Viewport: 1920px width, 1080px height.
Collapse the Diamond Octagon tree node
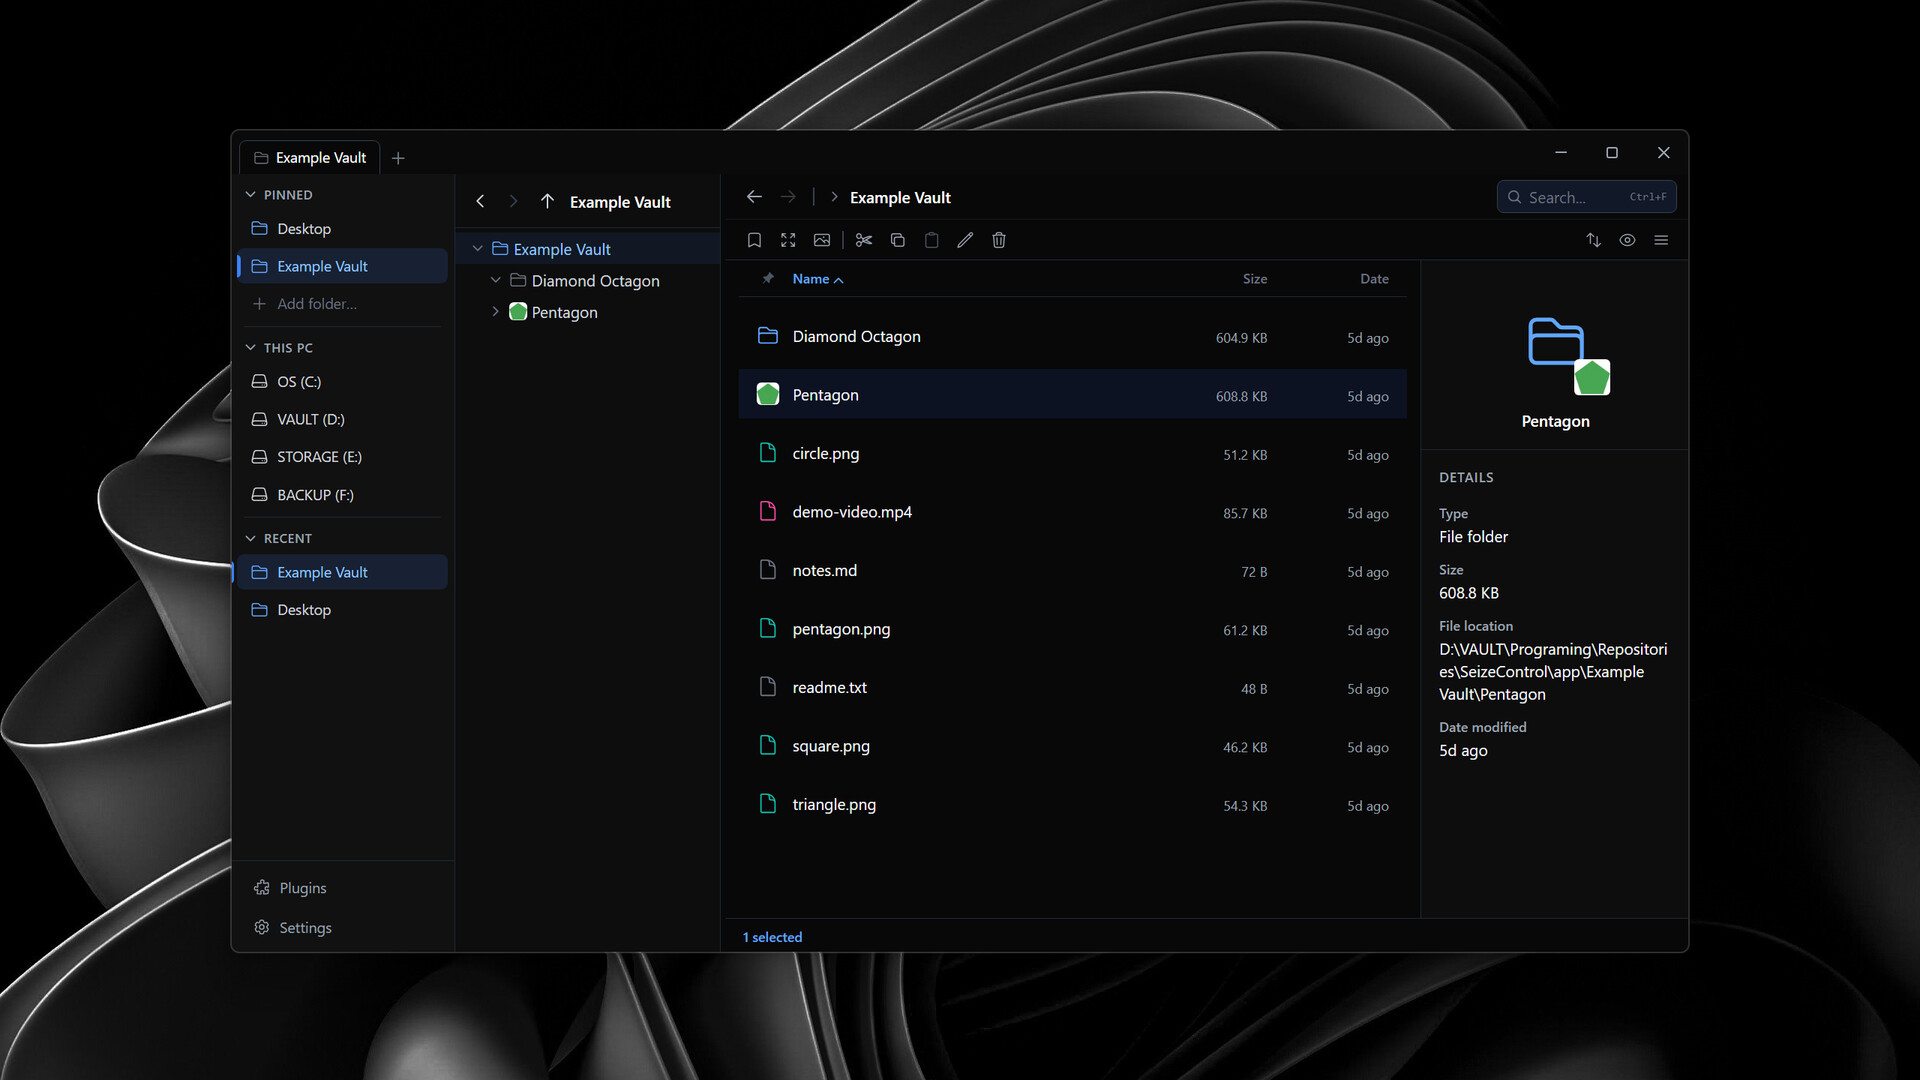pyautogui.click(x=495, y=281)
